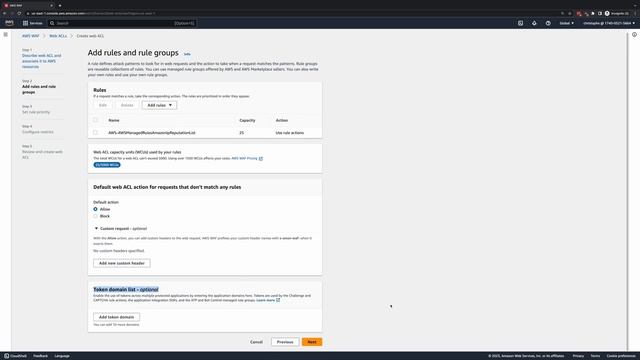Focus the AWS console search field

point(122,23)
